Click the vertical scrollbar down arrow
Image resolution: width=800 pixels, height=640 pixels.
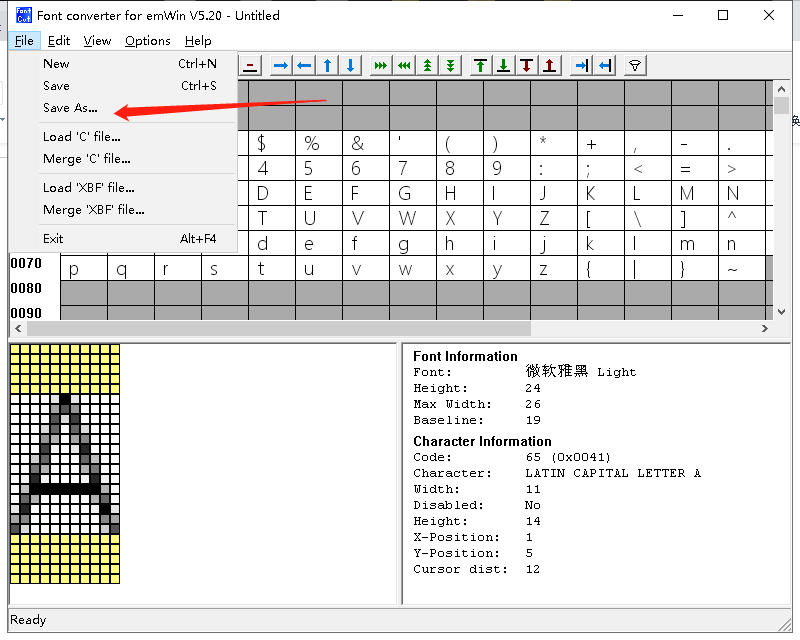click(782, 313)
